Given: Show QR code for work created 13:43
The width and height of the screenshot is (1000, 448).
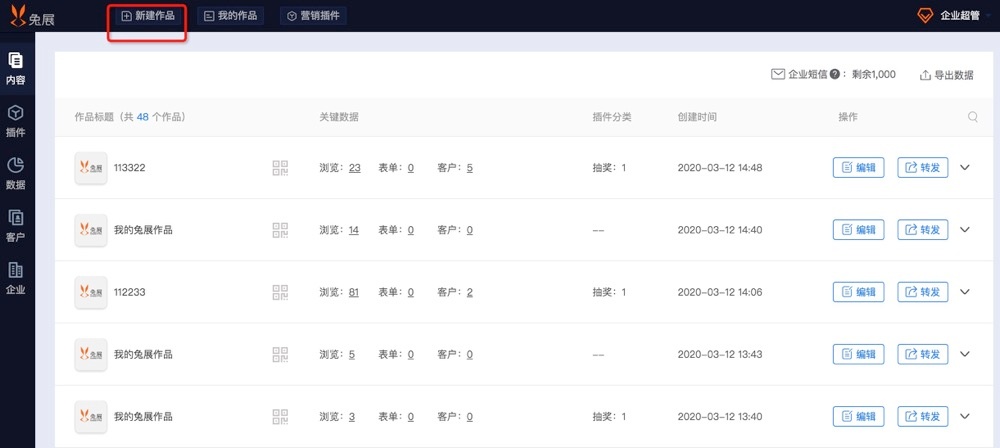Looking at the screenshot, I should coord(280,354).
